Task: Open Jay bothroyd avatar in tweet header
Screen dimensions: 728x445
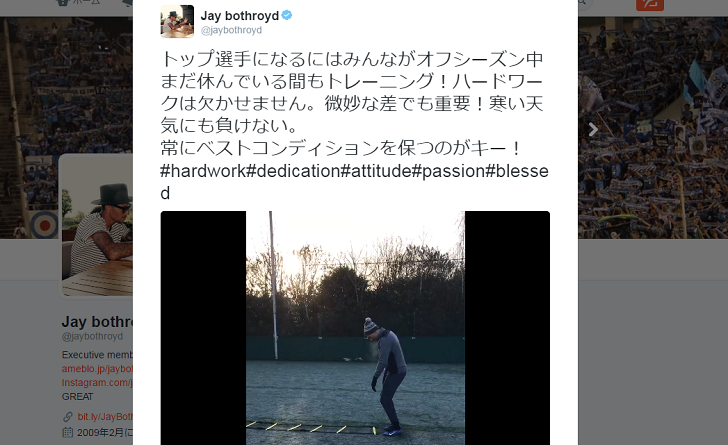Action: pos(177,21)
